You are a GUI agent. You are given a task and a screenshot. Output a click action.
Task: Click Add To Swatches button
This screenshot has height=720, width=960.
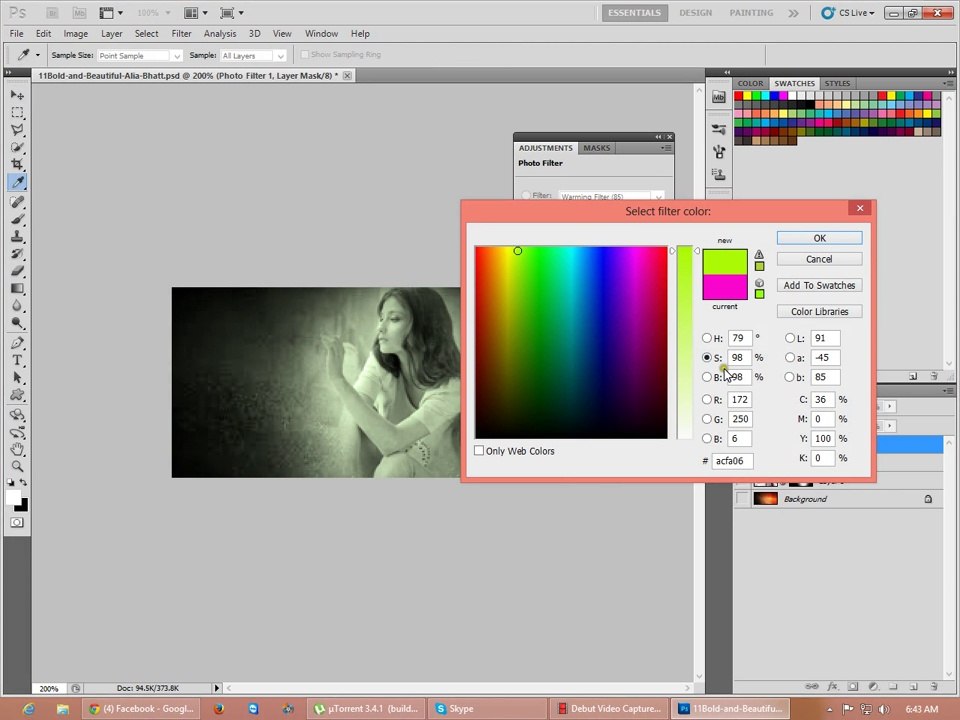[819, 285]
